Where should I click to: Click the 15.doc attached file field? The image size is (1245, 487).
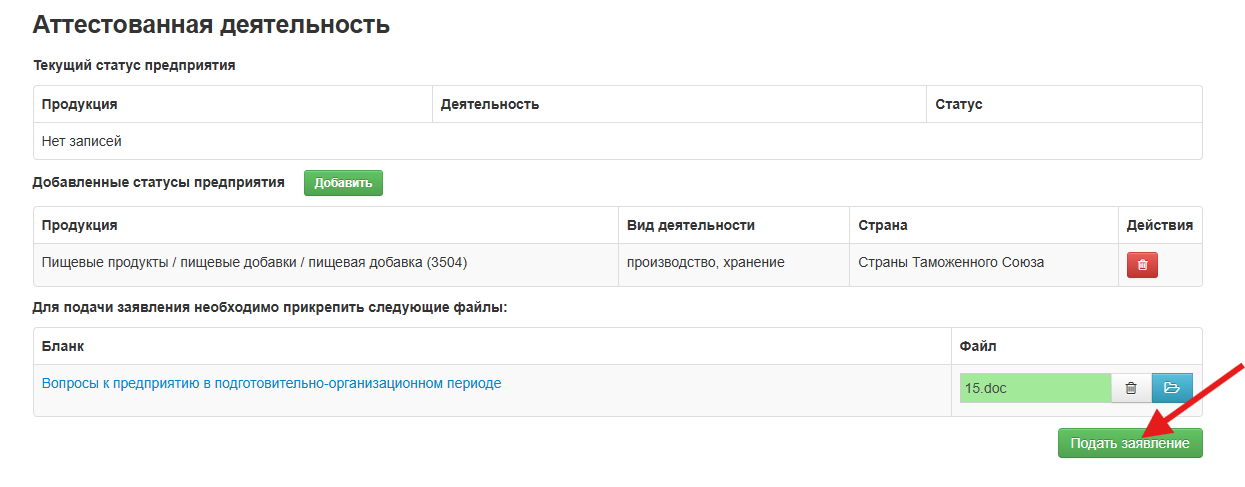[x=1034, y=388]
